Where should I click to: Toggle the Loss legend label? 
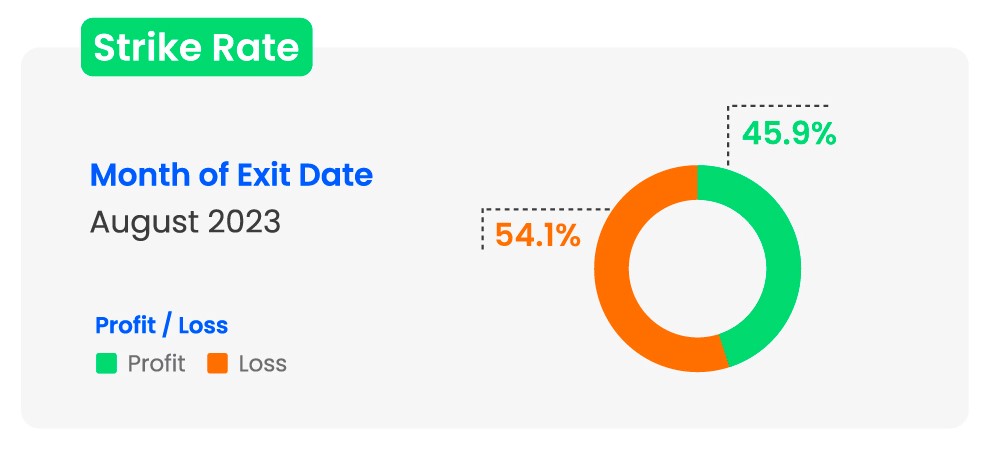(262, 363)
